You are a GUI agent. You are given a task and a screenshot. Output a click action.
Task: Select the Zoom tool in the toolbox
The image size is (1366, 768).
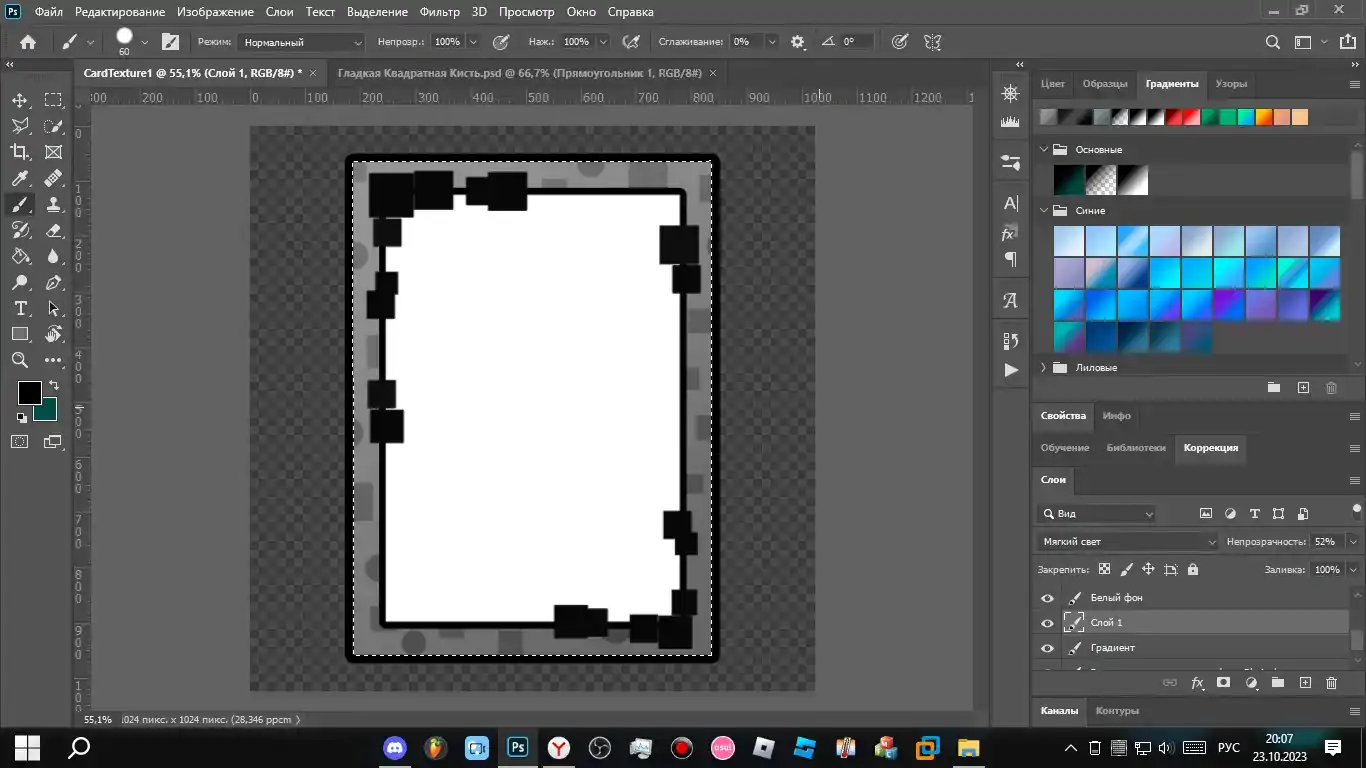(x=20, y=360)
